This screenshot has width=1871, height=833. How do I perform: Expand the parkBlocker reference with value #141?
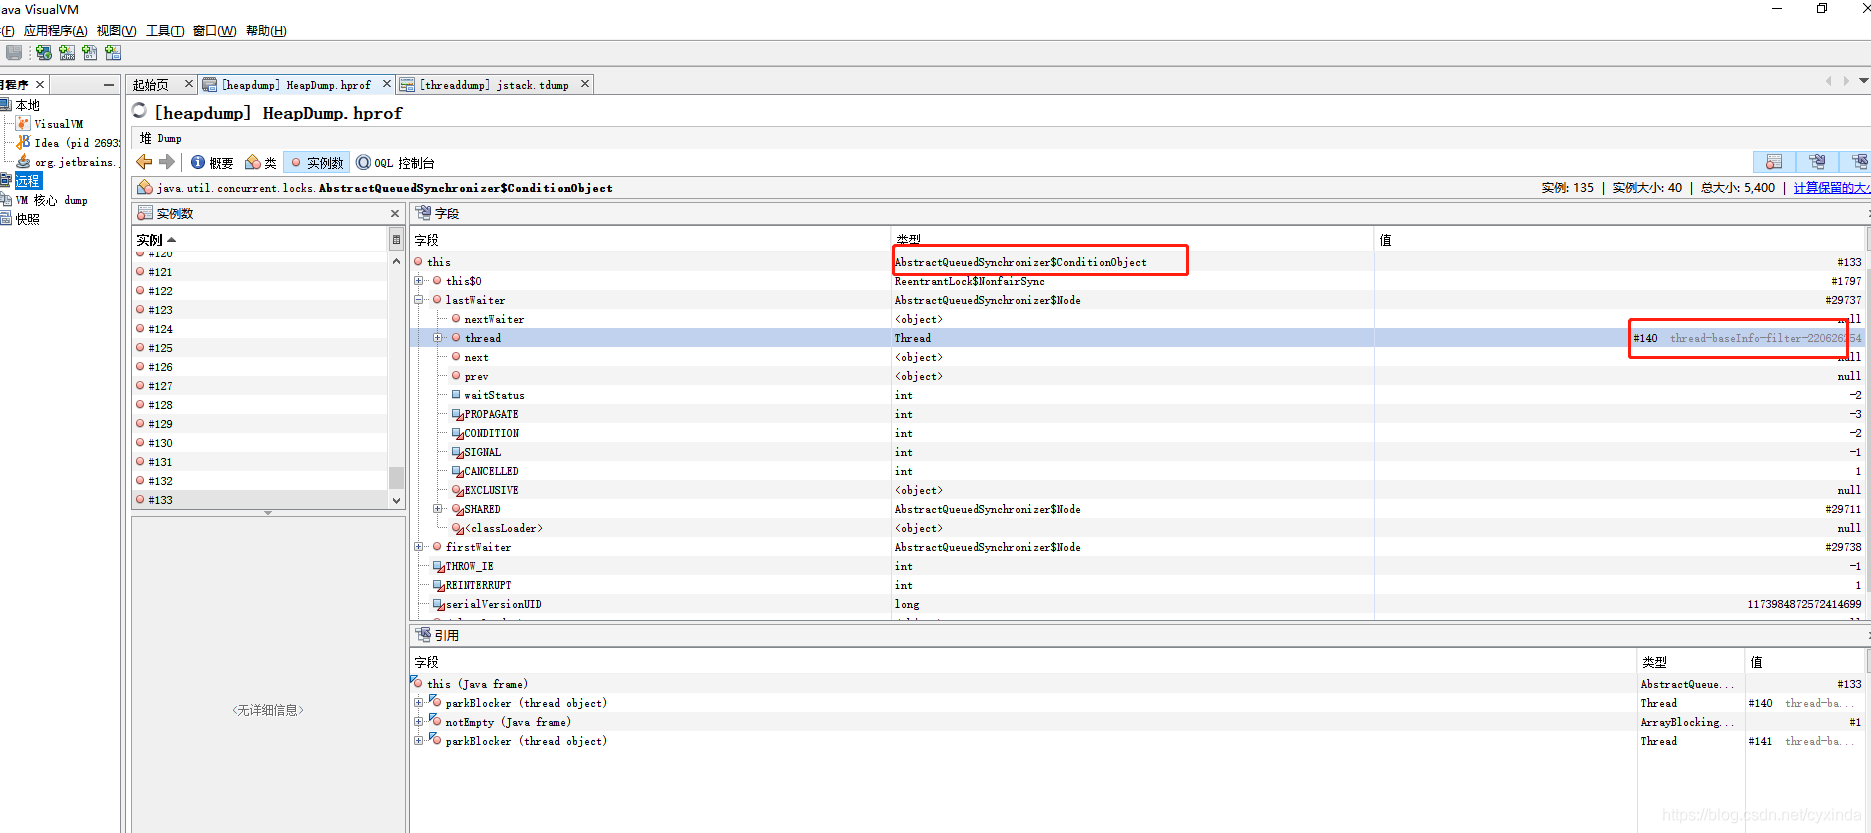pyautogui.click(x=419, y=741)
